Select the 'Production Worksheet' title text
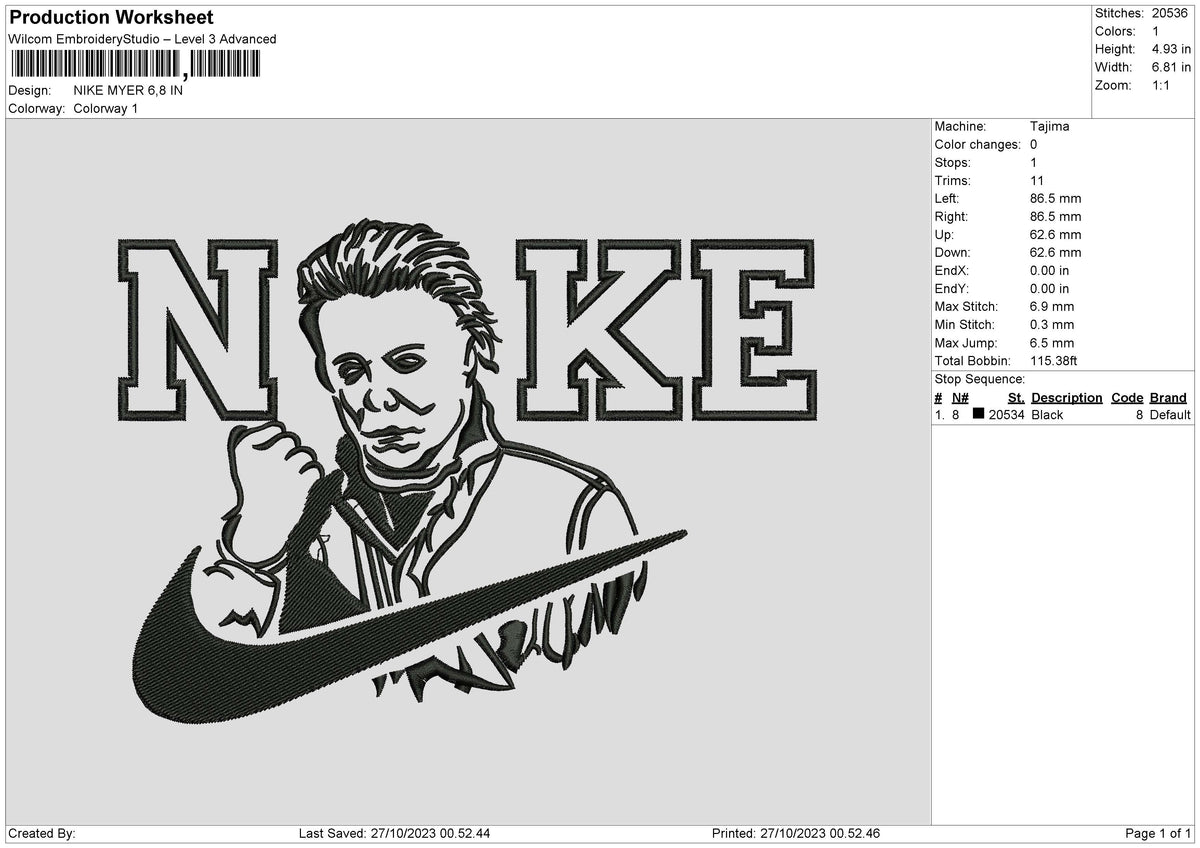This screenshot has width=1200, height=848. [111, 18]
